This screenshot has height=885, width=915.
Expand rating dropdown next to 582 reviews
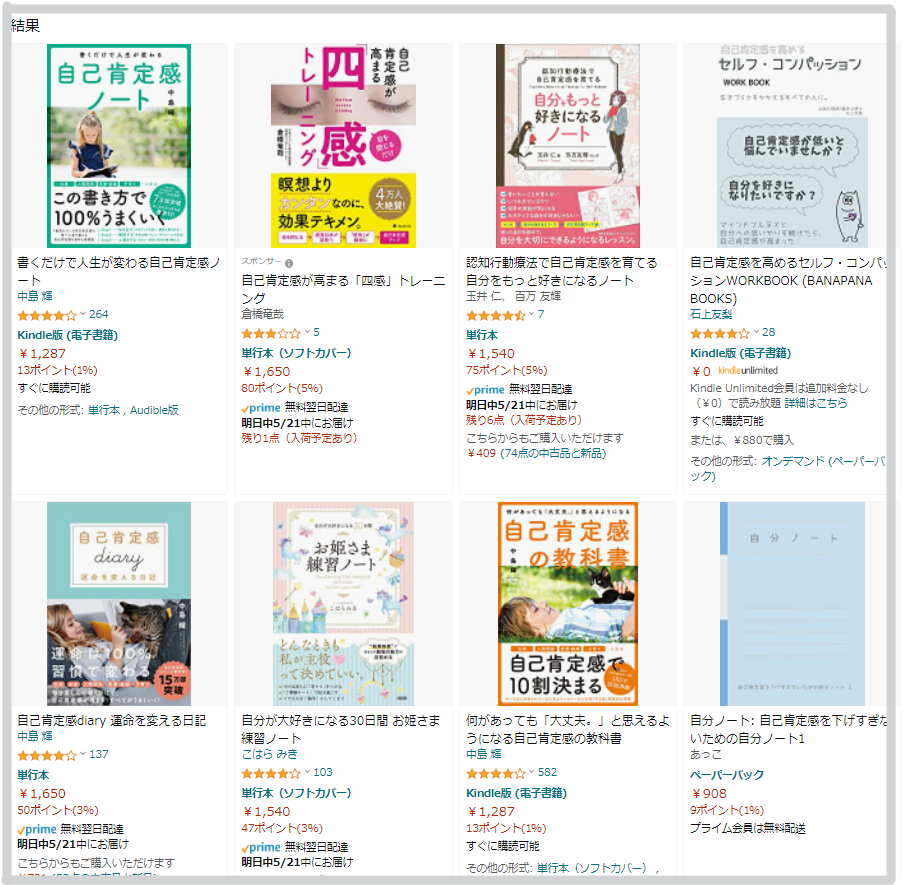point(532,772)
